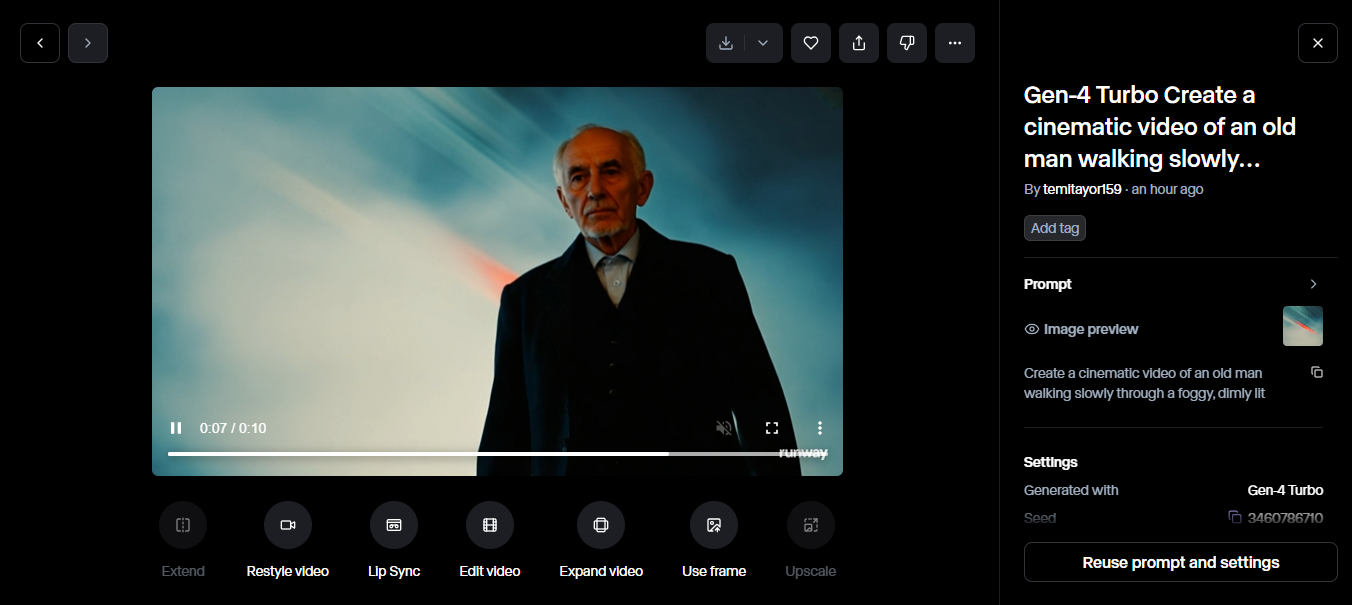Click the prompt description text

click(x=1145, y=383)
